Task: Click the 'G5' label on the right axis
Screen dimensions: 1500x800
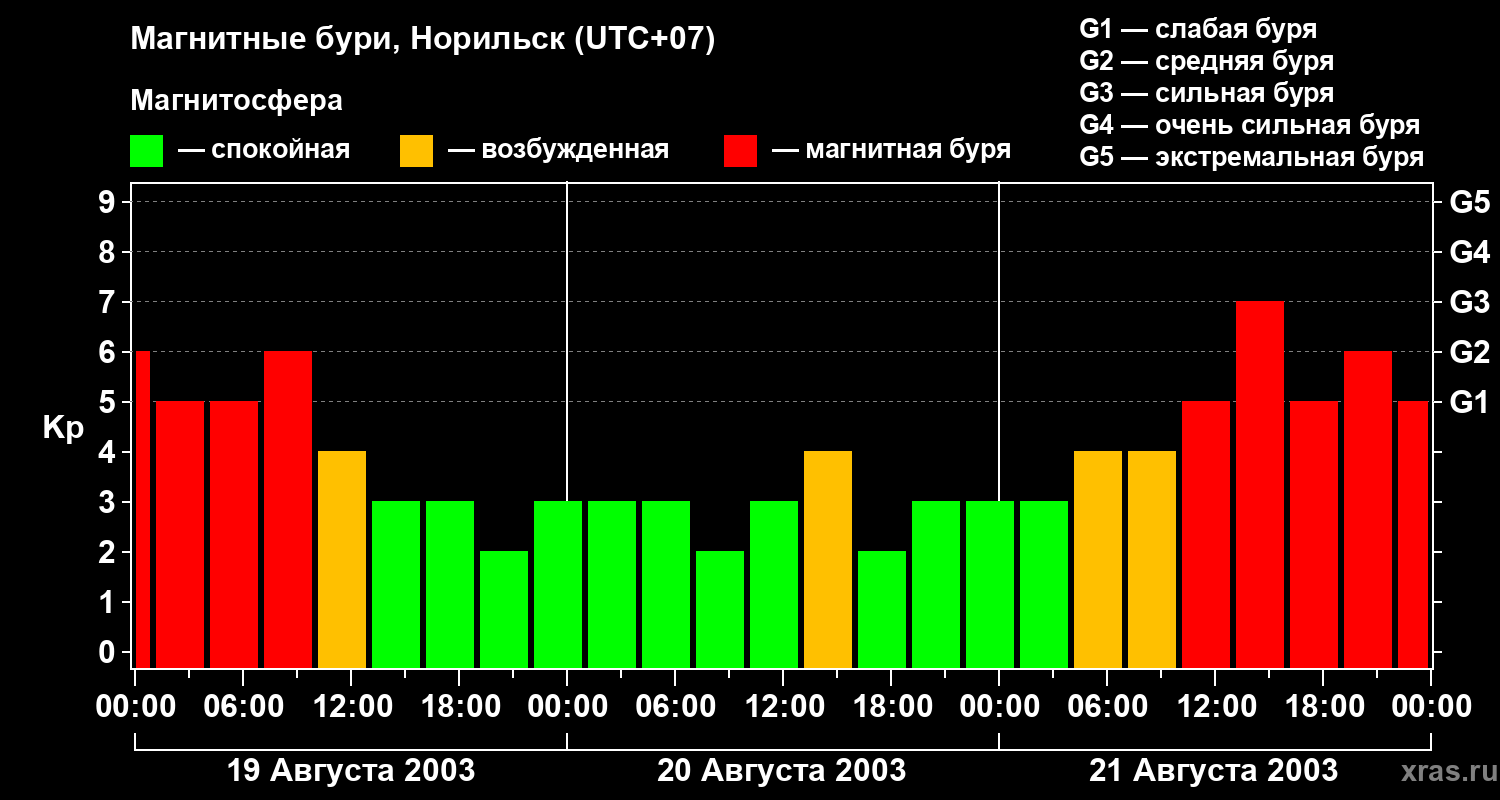Action: coord(1469,202)
